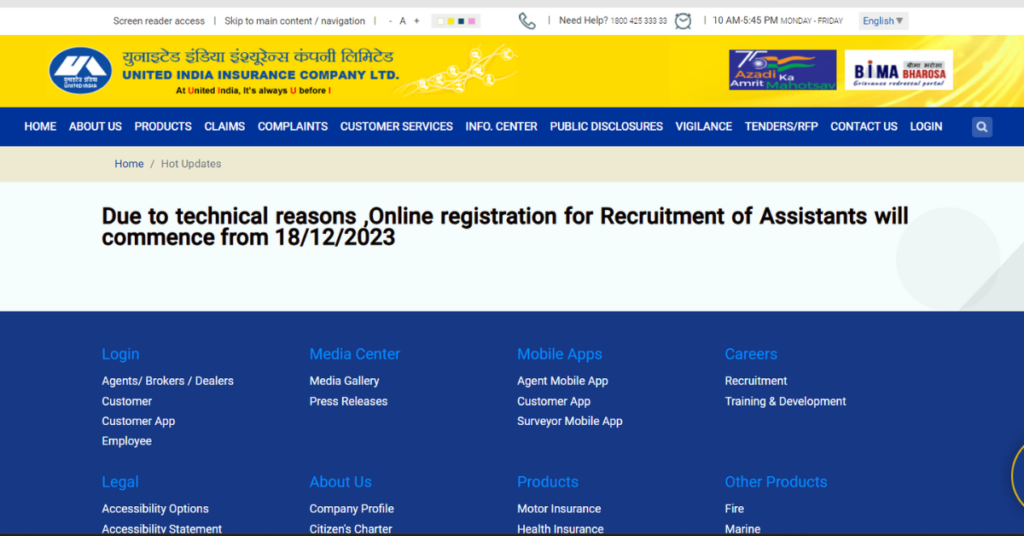Click the Media Center footer heading
The width and height of the screenshot is (1024, 536).
[355, 354]
